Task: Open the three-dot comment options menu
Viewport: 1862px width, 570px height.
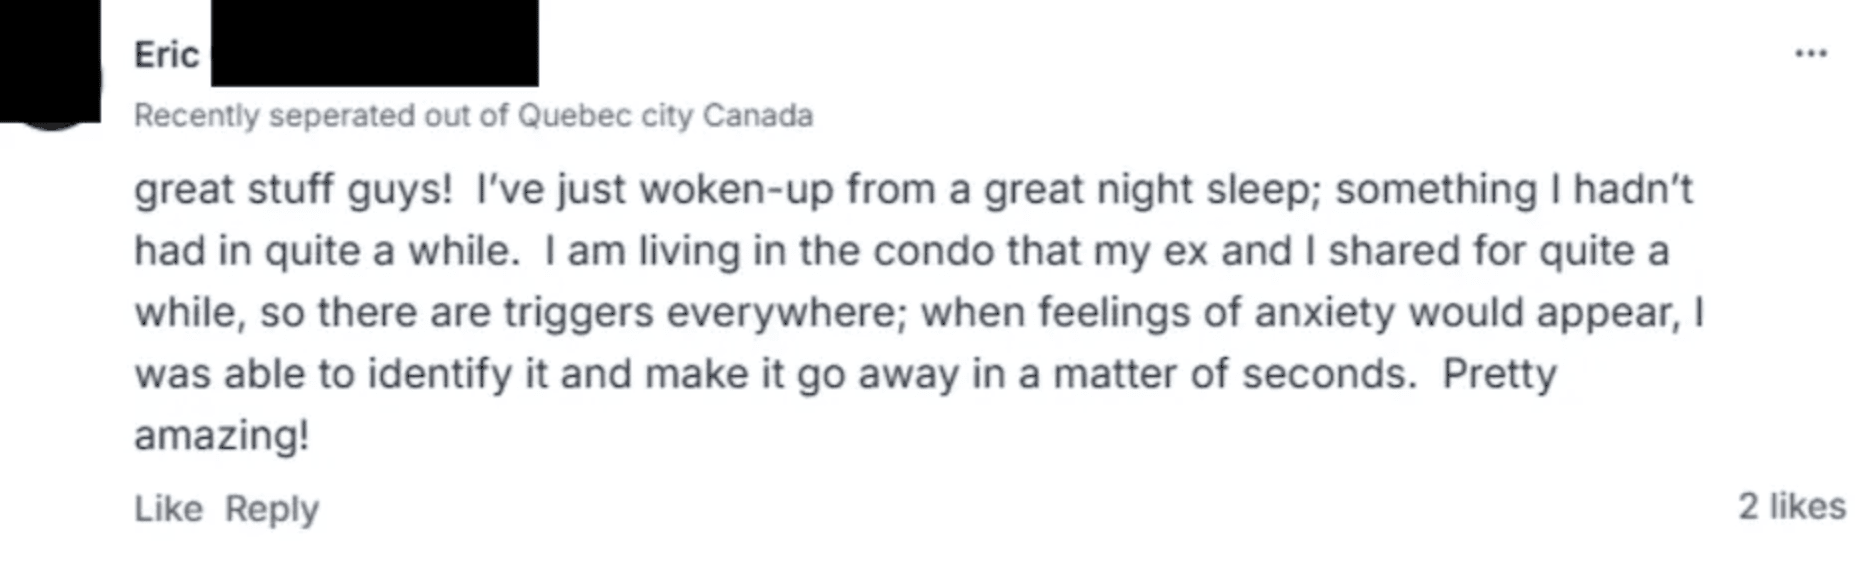Action: (x=1810, y=54)
